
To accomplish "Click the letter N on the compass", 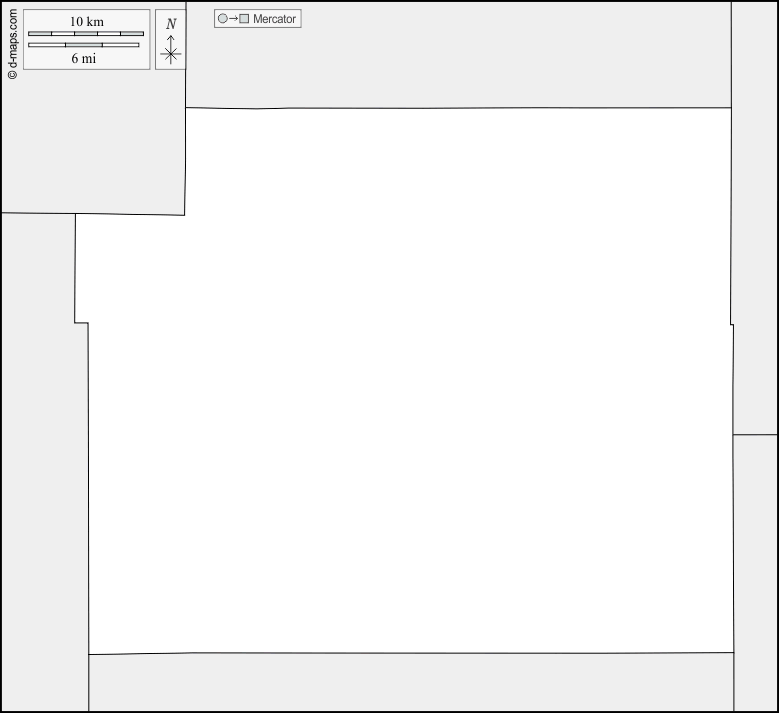I will coord(171,24).
